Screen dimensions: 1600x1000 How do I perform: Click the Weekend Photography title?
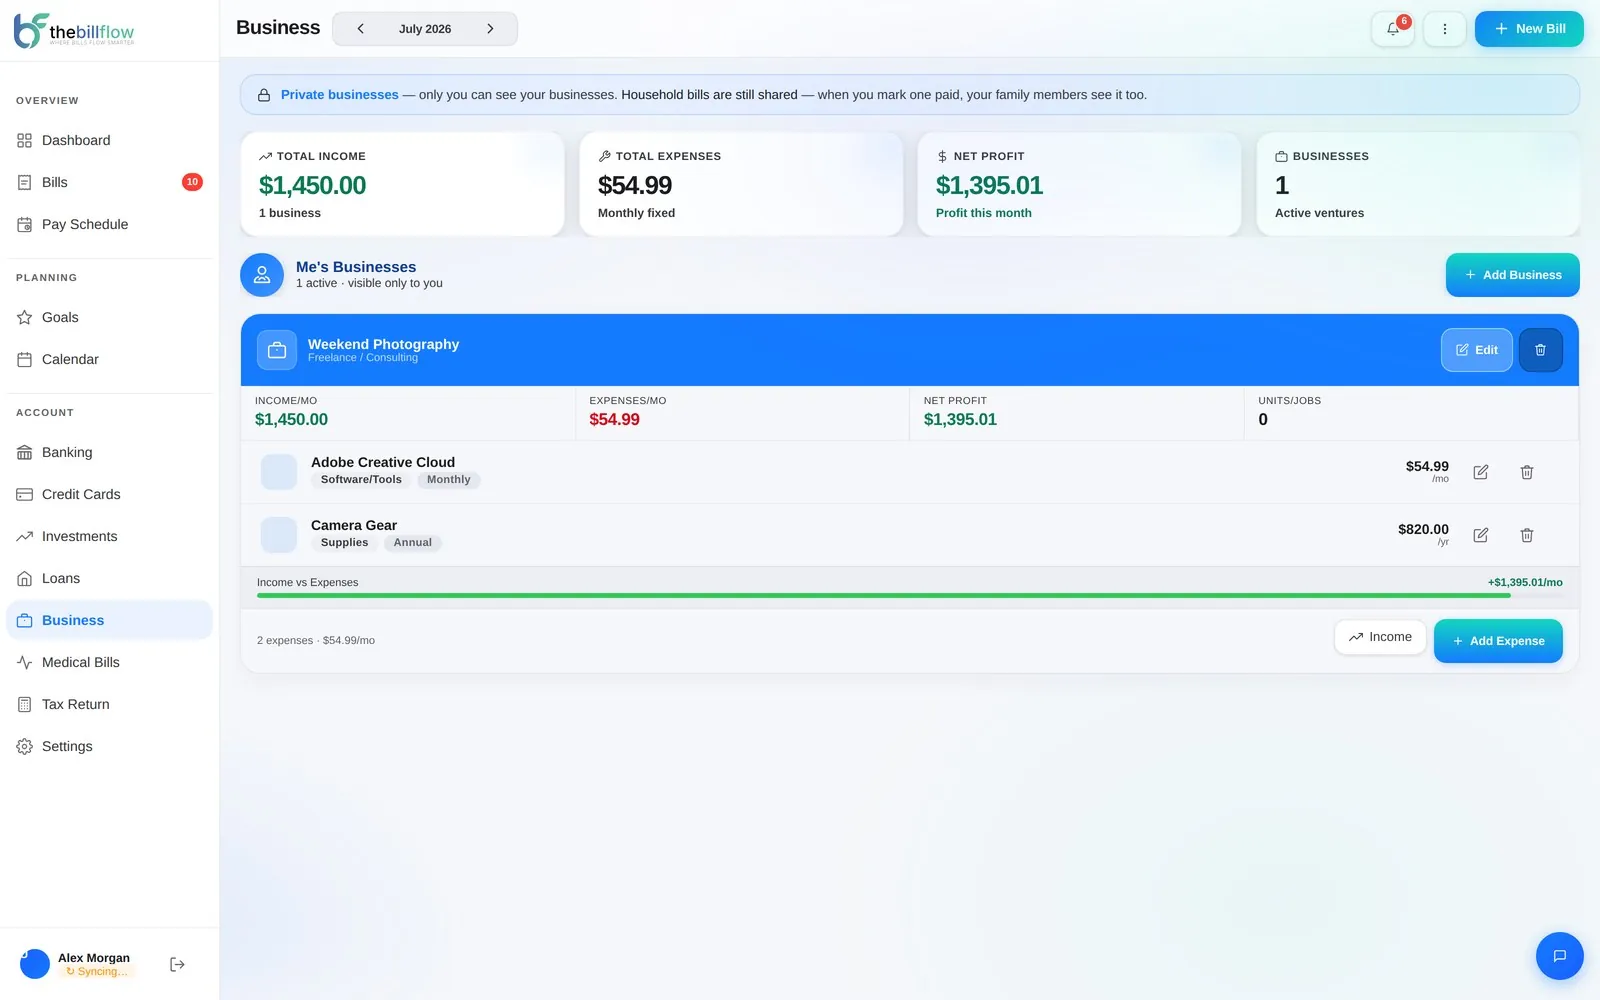pyautogui.click(x=383, y=344)
